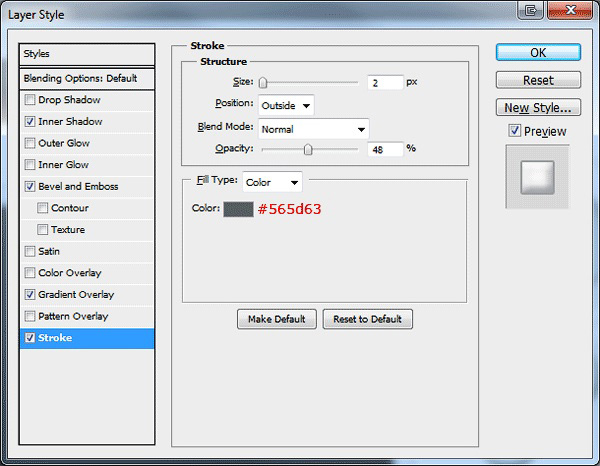The height and width of the screenshot is (466, 600).
Task: Toggle the Preview checkbox
Action: pos(515,131)
